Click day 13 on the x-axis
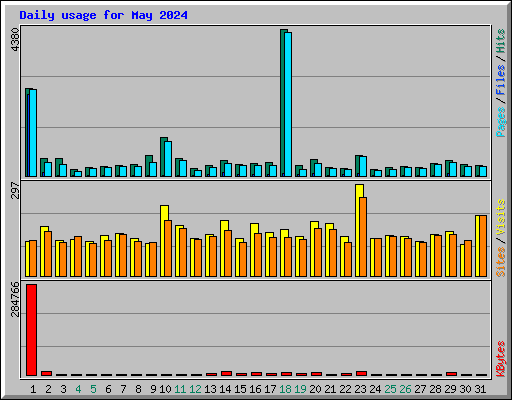Image resolution: width=512 pixels, height=400 pixels. tap(210, 389)
